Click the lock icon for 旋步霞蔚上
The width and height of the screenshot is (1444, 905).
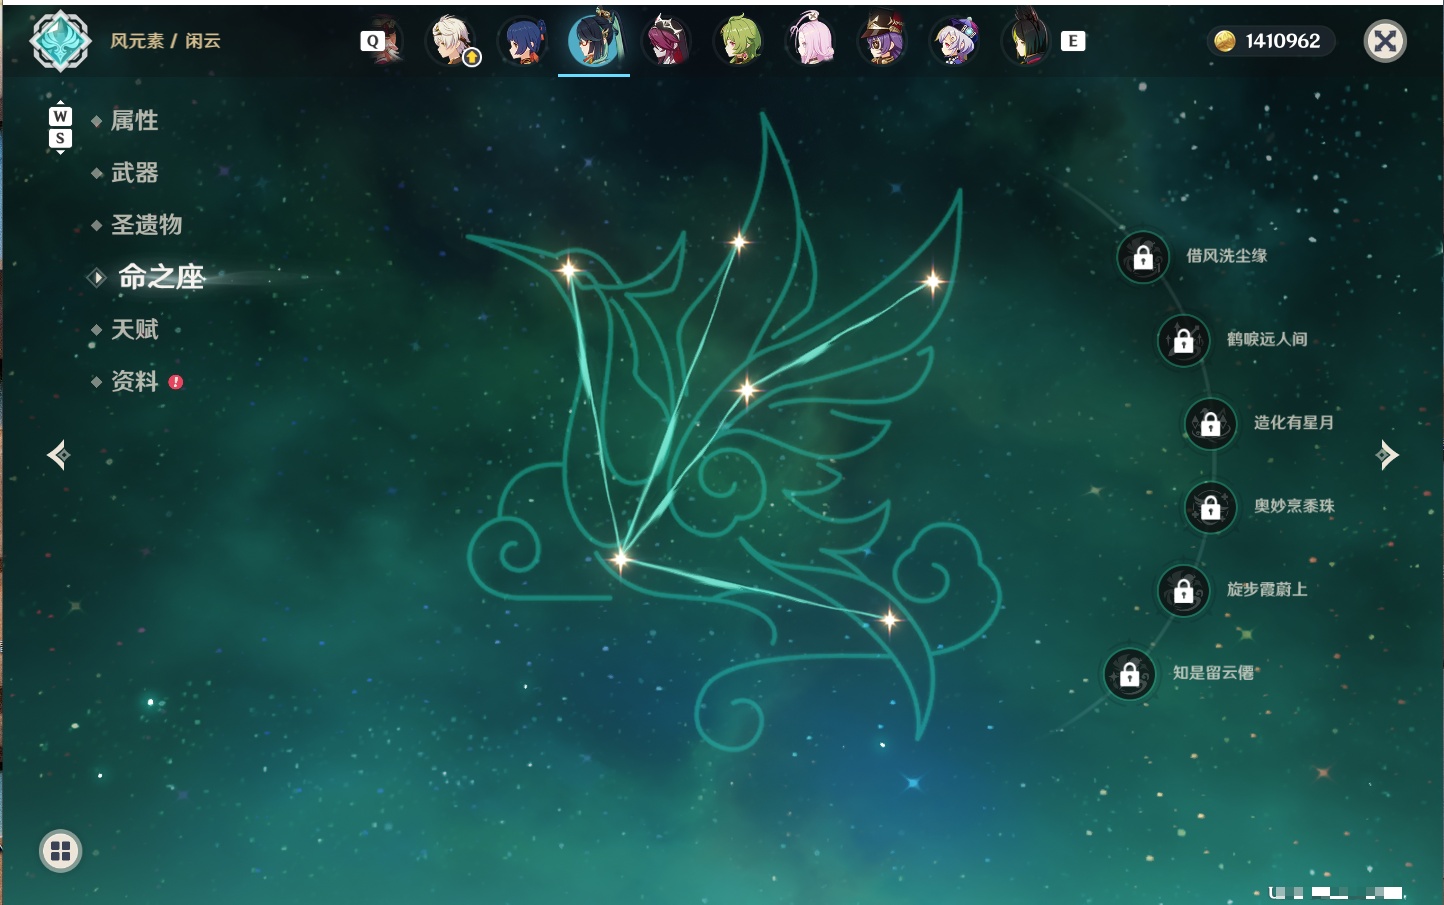pyautogui.click(x=1183, y=590)
